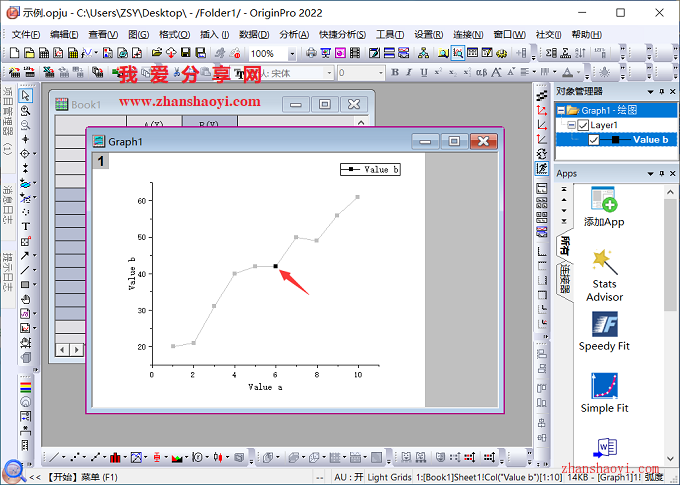Click the Value a axis title

coord(265,387)
